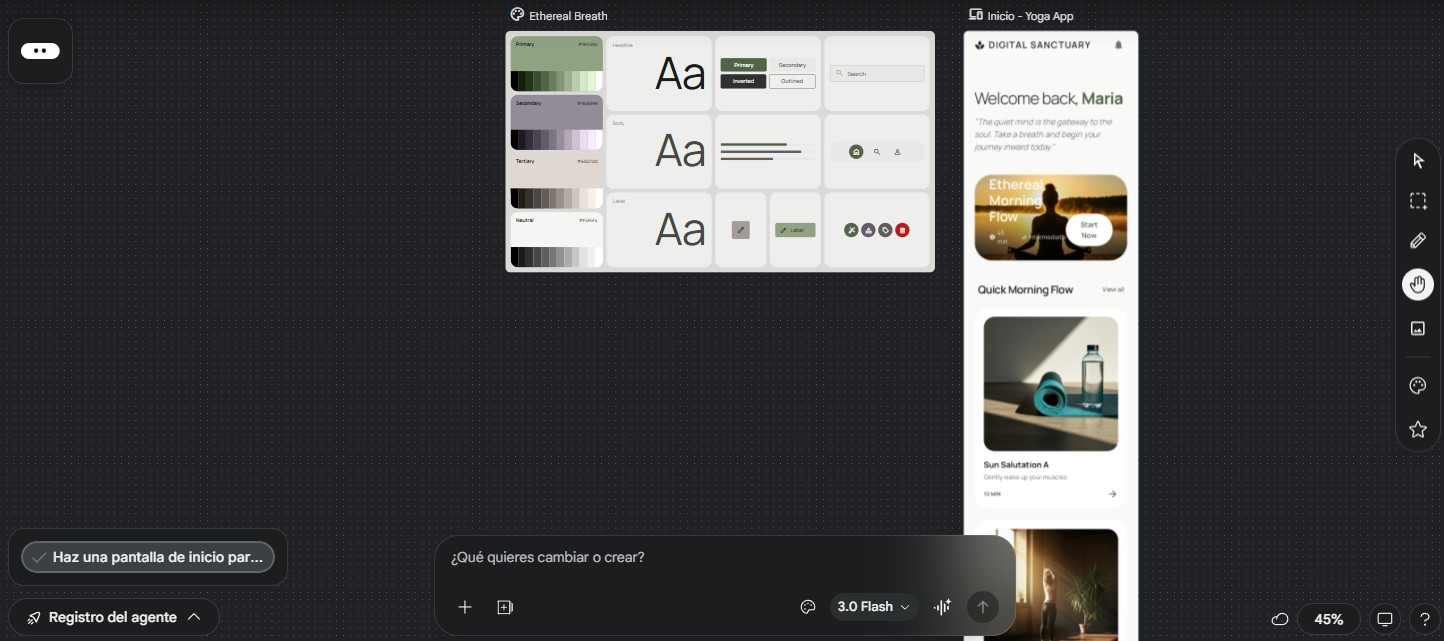The height and width of the screenshot is (641, 1444).
Task: Expand the Registro del agente panel
Action: (x=114, y=617)
